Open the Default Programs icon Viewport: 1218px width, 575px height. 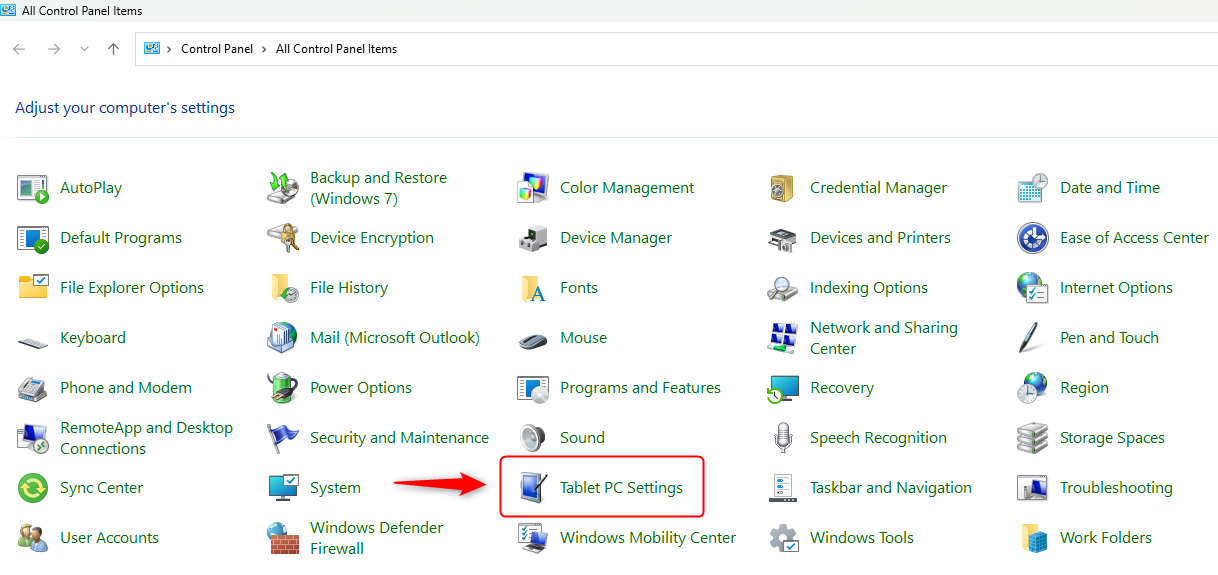click(x=33, y=238)
